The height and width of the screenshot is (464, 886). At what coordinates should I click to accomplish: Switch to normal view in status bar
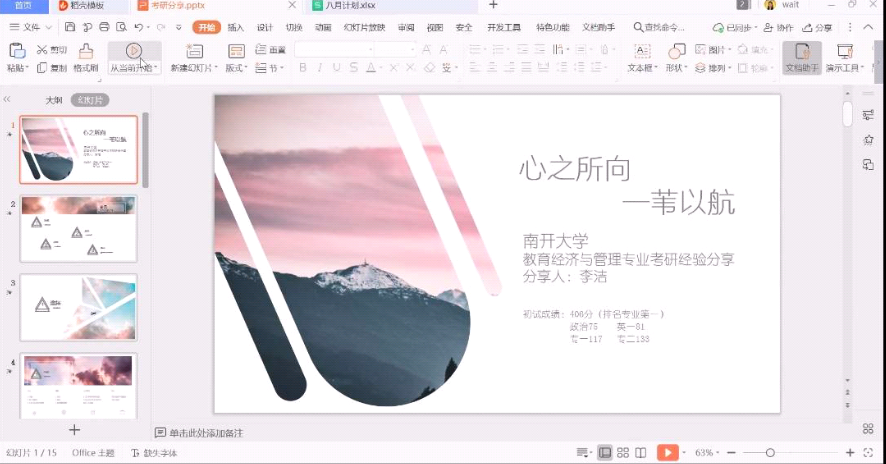click(605, 453)
